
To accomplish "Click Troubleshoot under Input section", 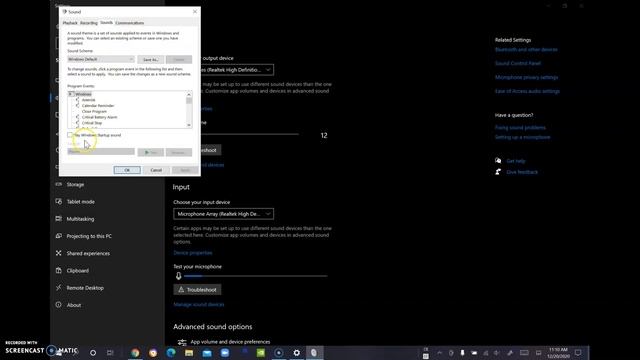I will pyautogui.click(x=197, y=290).
